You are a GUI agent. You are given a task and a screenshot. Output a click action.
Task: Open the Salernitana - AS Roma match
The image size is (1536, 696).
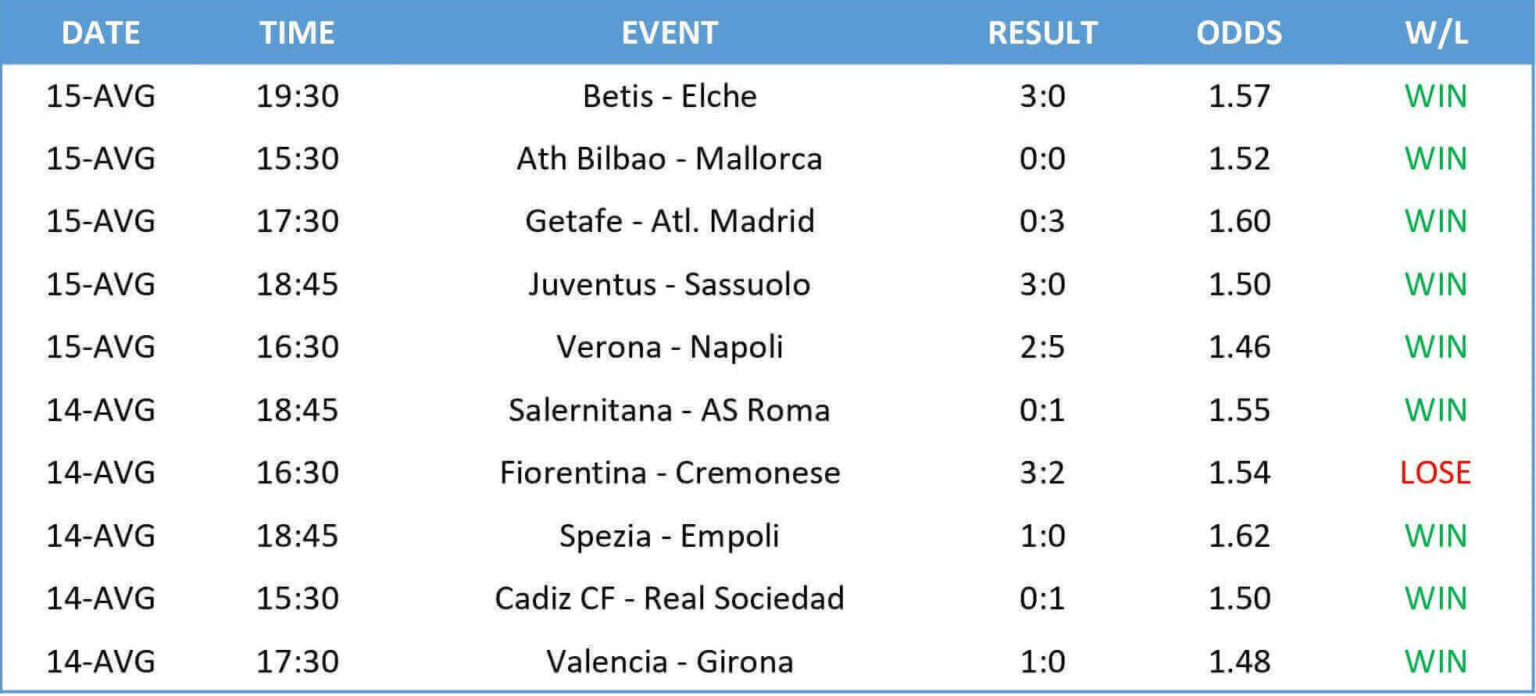tap(669, 410)
